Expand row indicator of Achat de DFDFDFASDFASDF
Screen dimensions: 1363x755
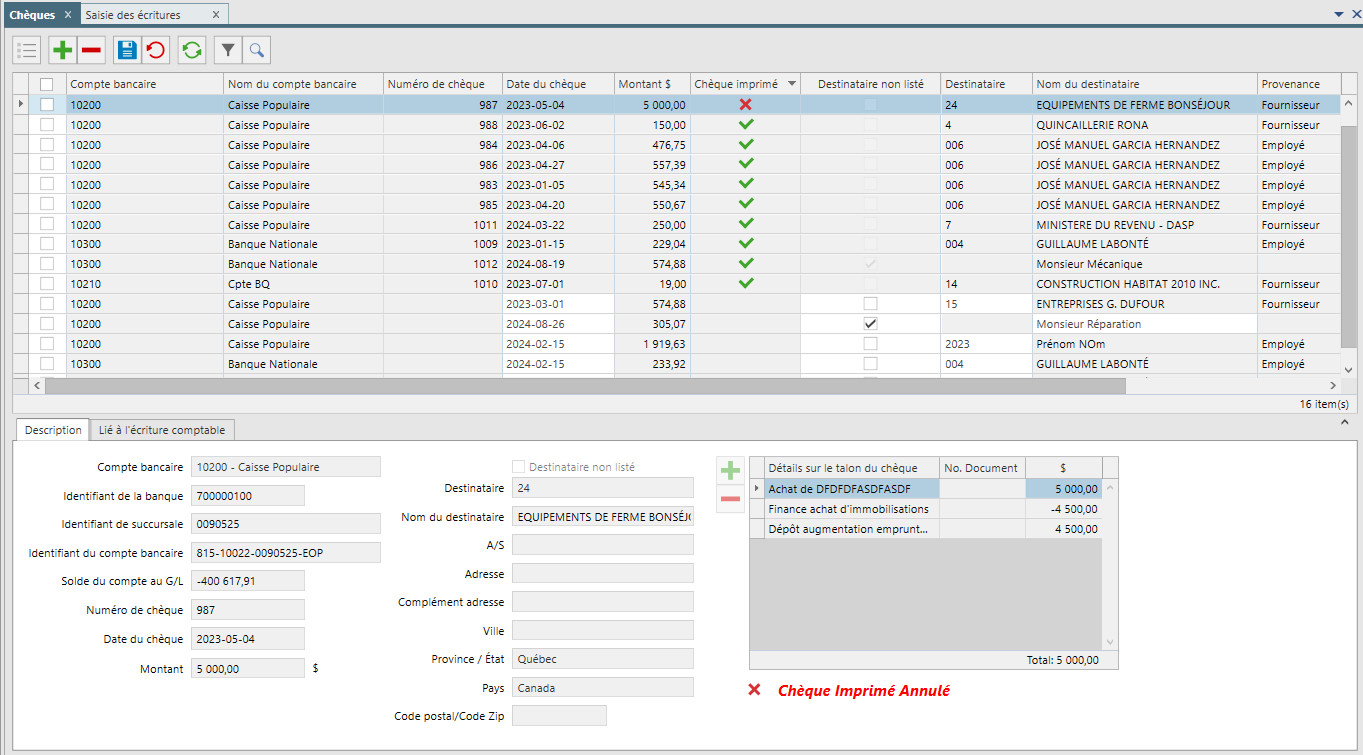tap(757, 489)
